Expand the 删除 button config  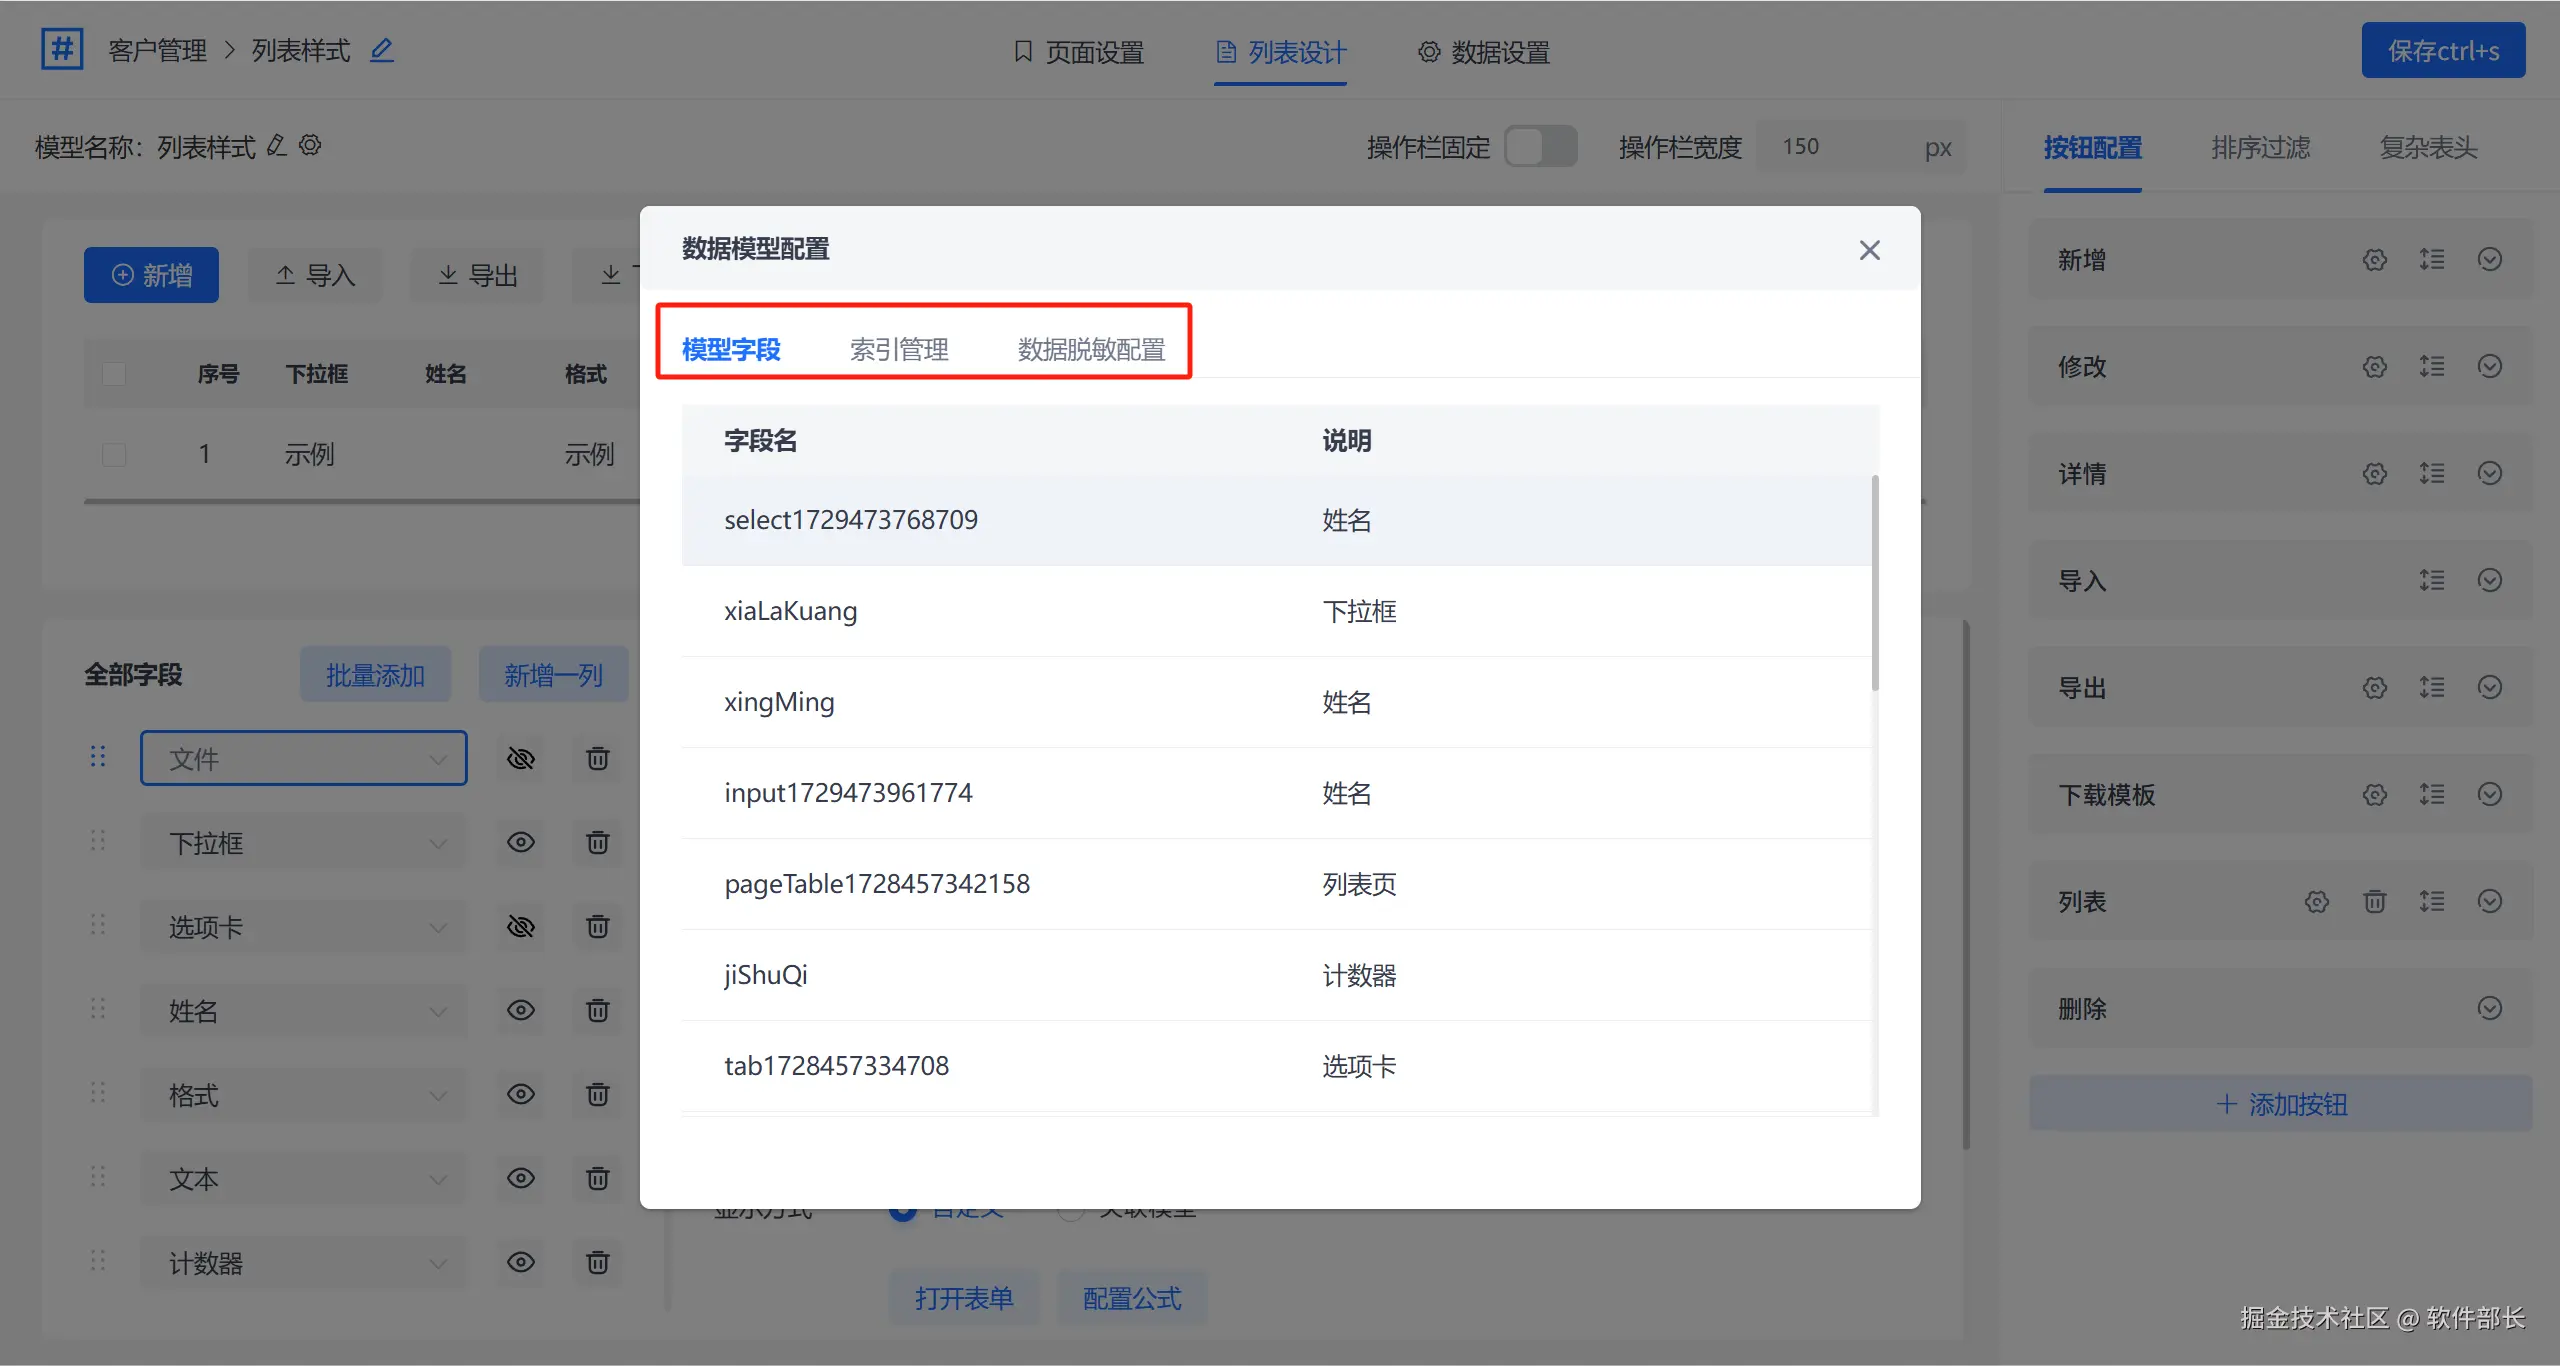[2489, 1008]
